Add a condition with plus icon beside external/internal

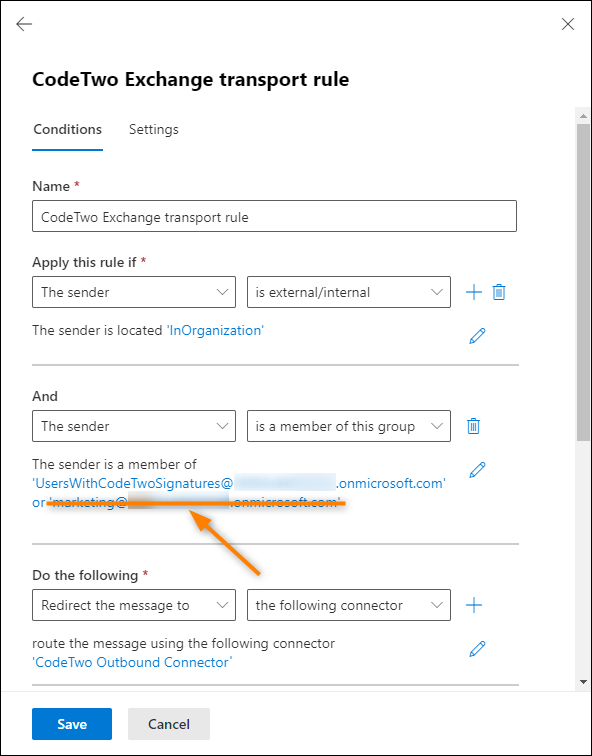point(474,292)
